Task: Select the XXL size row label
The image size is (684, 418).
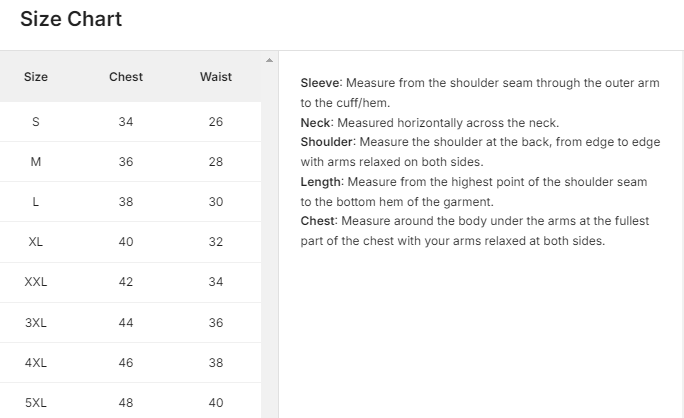Action: pos(36,282)
